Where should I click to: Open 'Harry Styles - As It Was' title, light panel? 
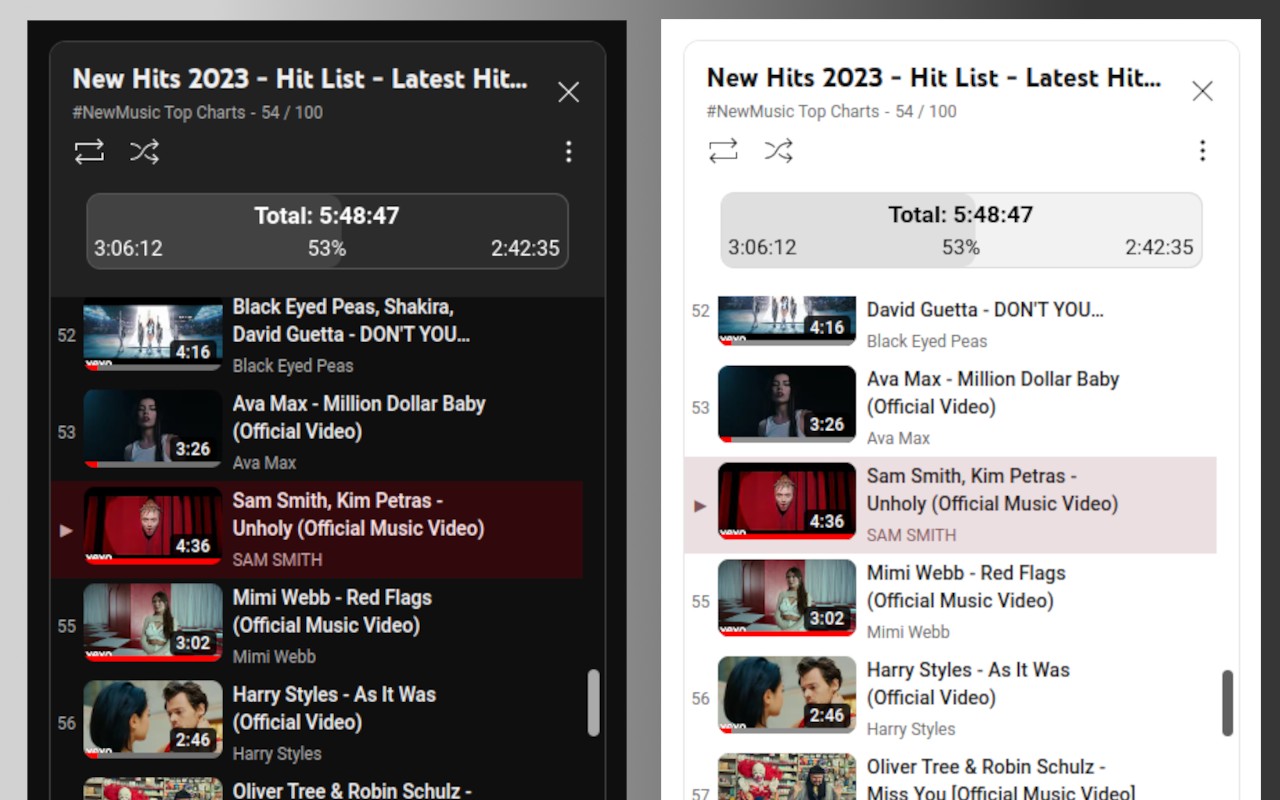click(968, 683)
